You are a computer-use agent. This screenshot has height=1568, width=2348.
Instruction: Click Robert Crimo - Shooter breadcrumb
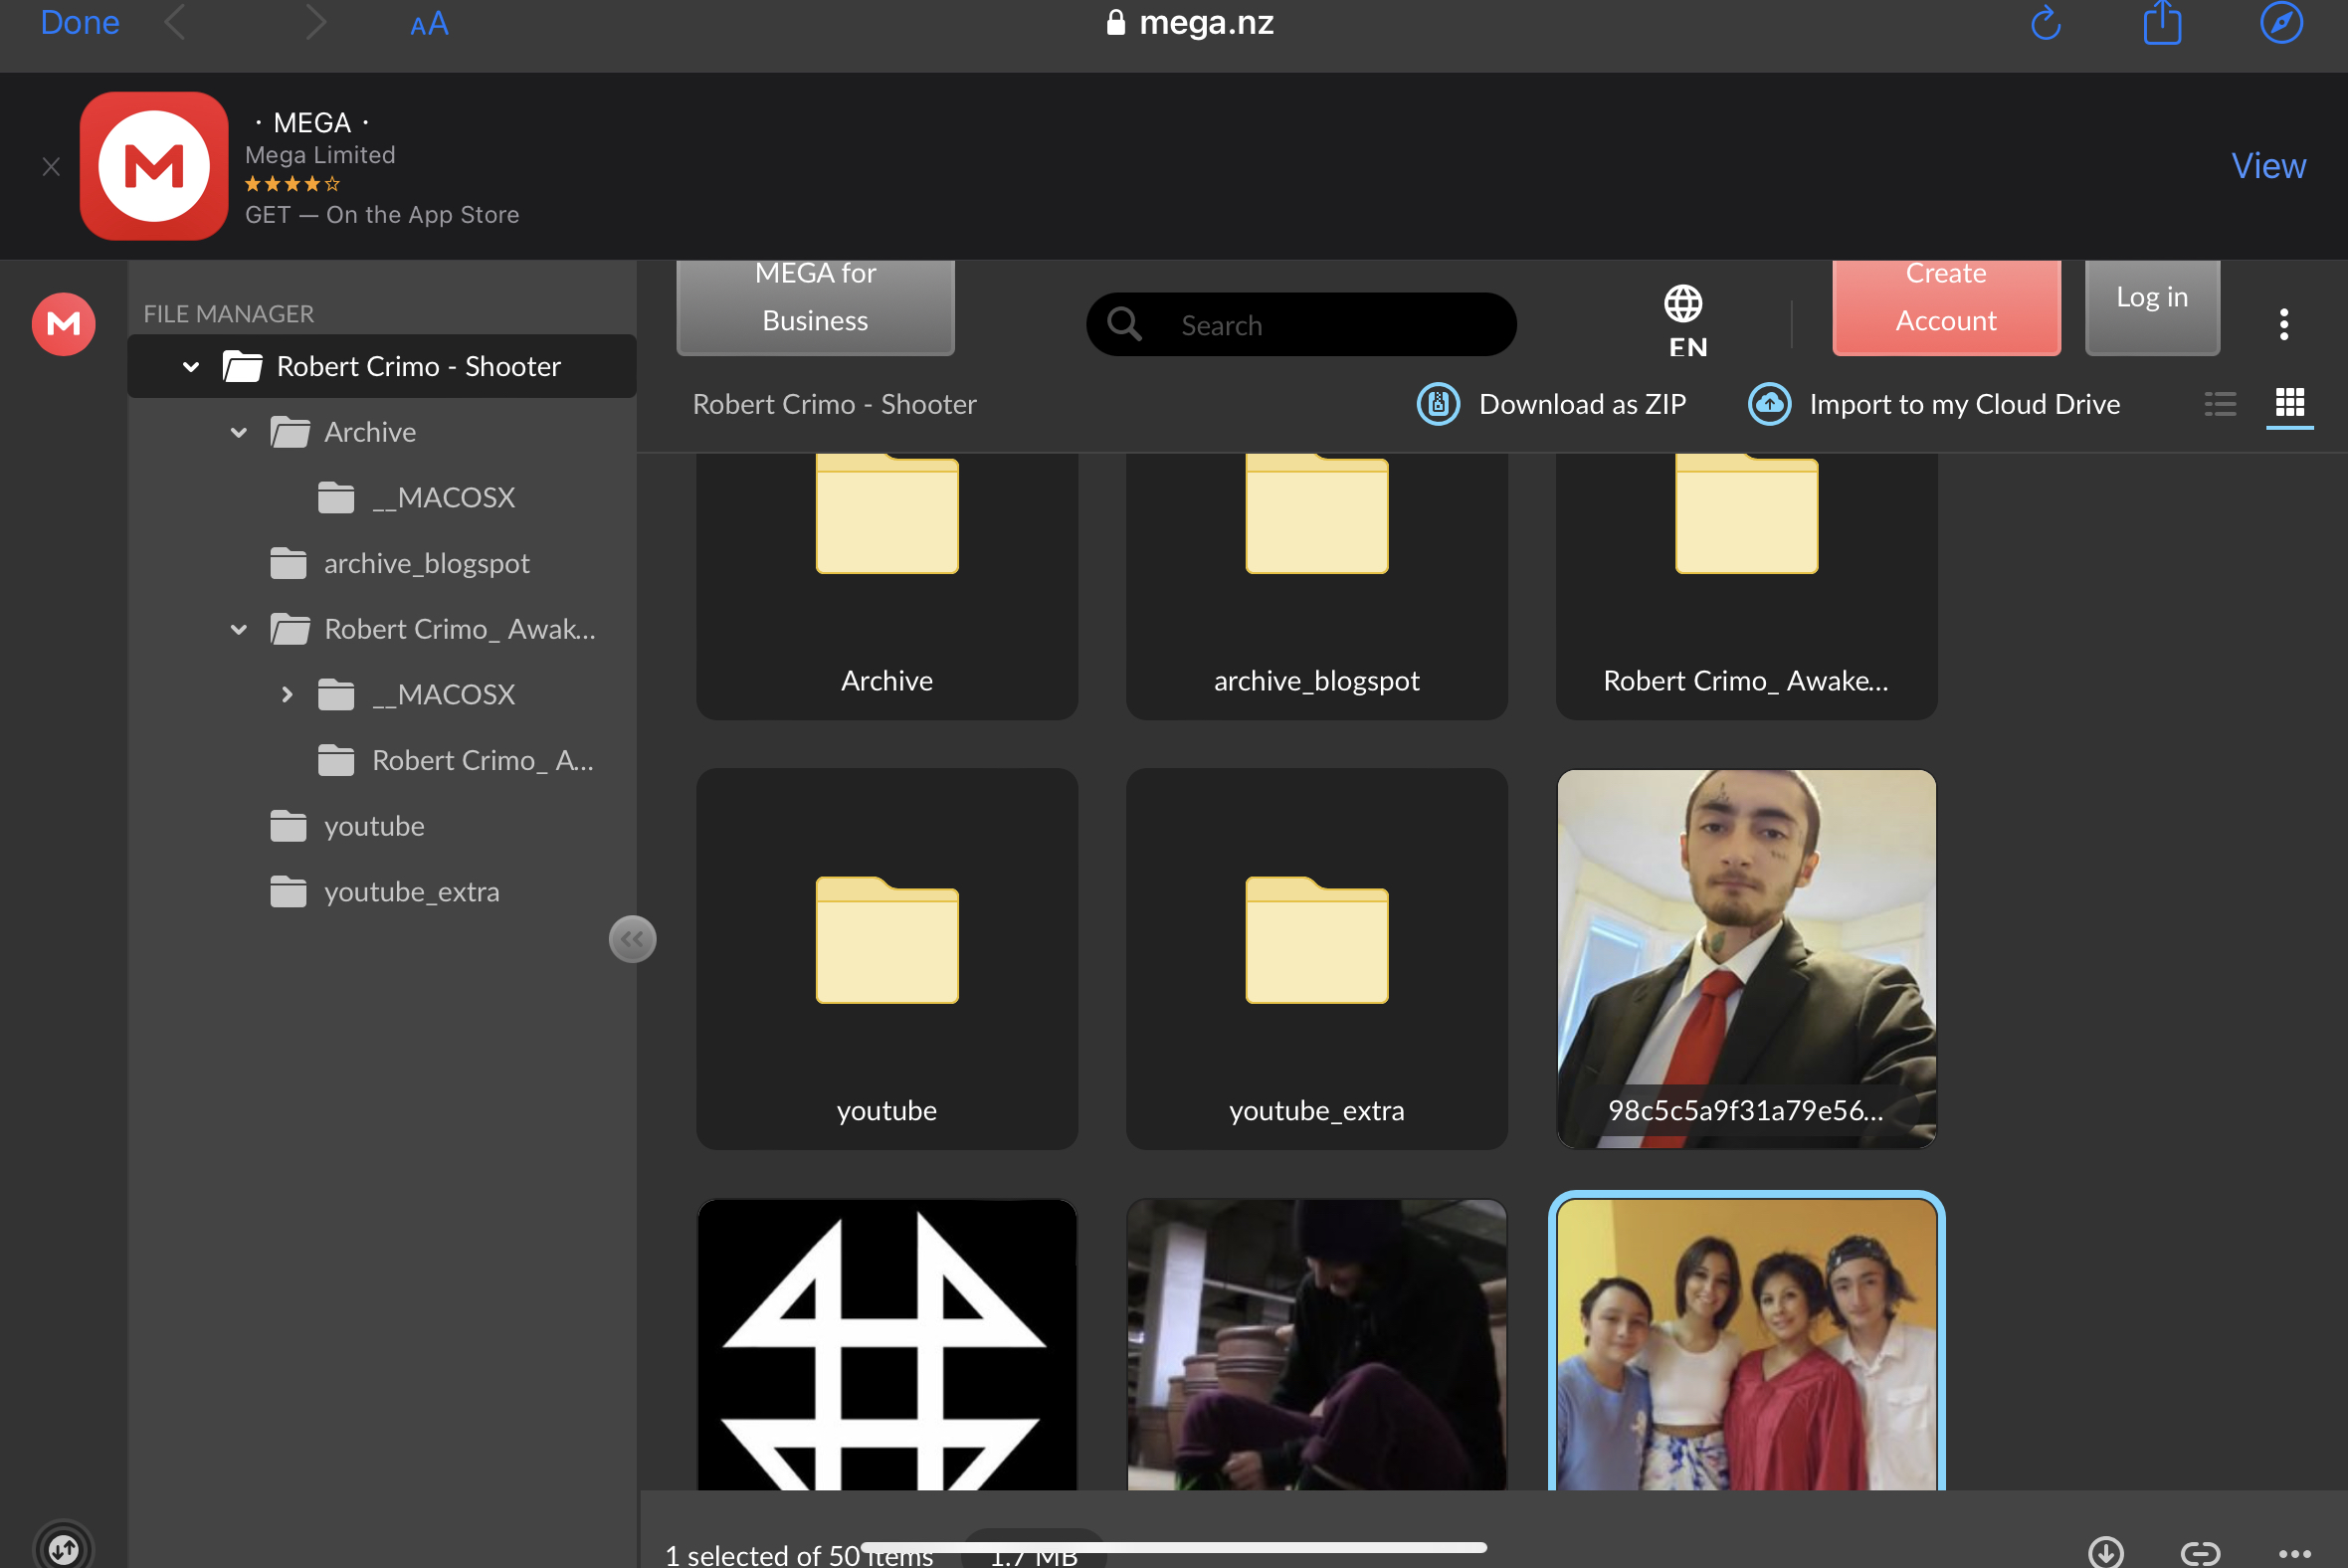834,404
